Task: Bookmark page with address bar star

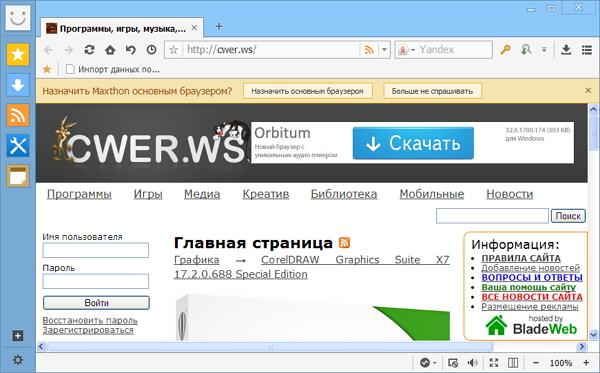Action: [174, 50]
